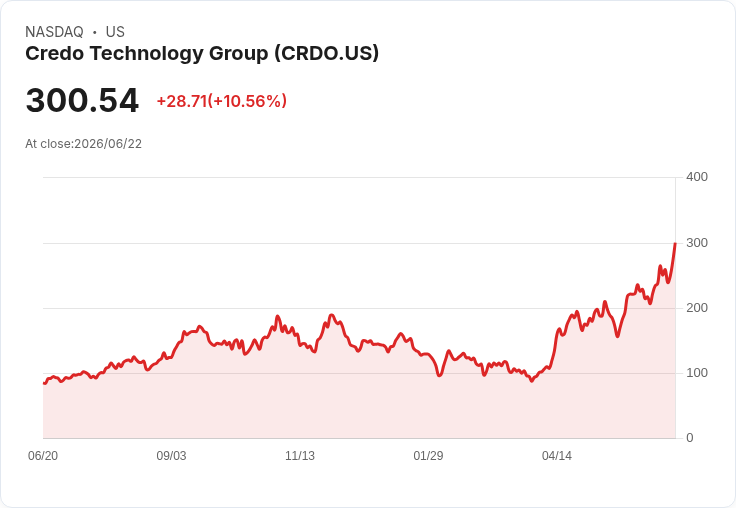This screenshot has height=508, width=736.
Task: Click the 06/20 date on x-axis
Action: [x=43, y=455]
